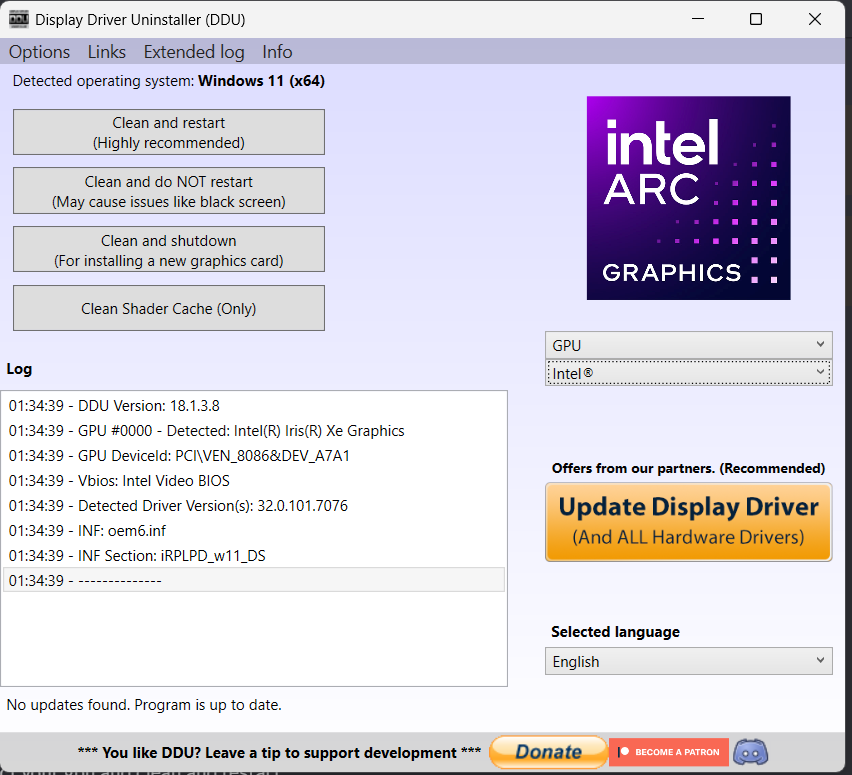This screenshot has height=775, width=852.
Task: Click Clean and shutdown button
Action: [x=169, y=249]
